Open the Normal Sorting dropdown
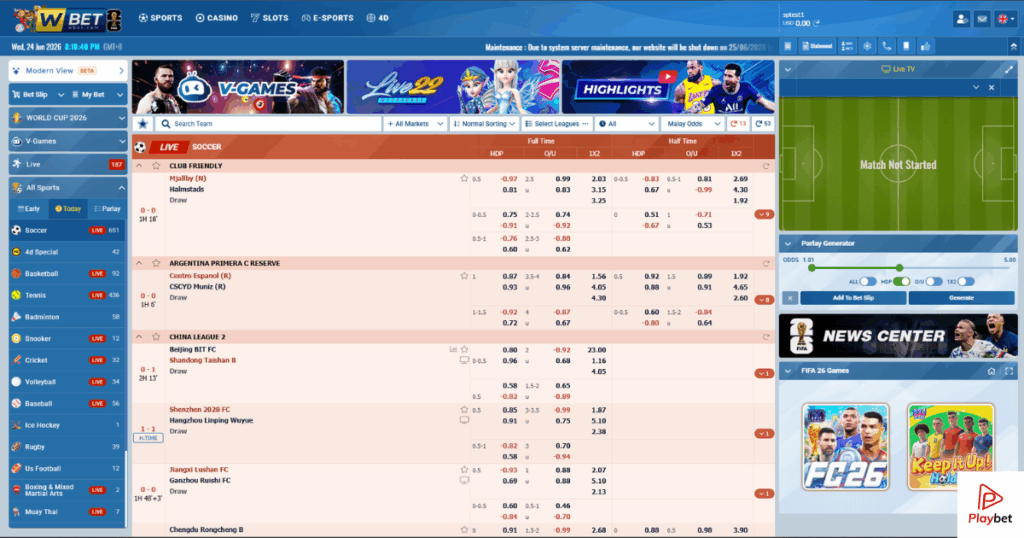 pyautogui.click(x=485, y=123)
